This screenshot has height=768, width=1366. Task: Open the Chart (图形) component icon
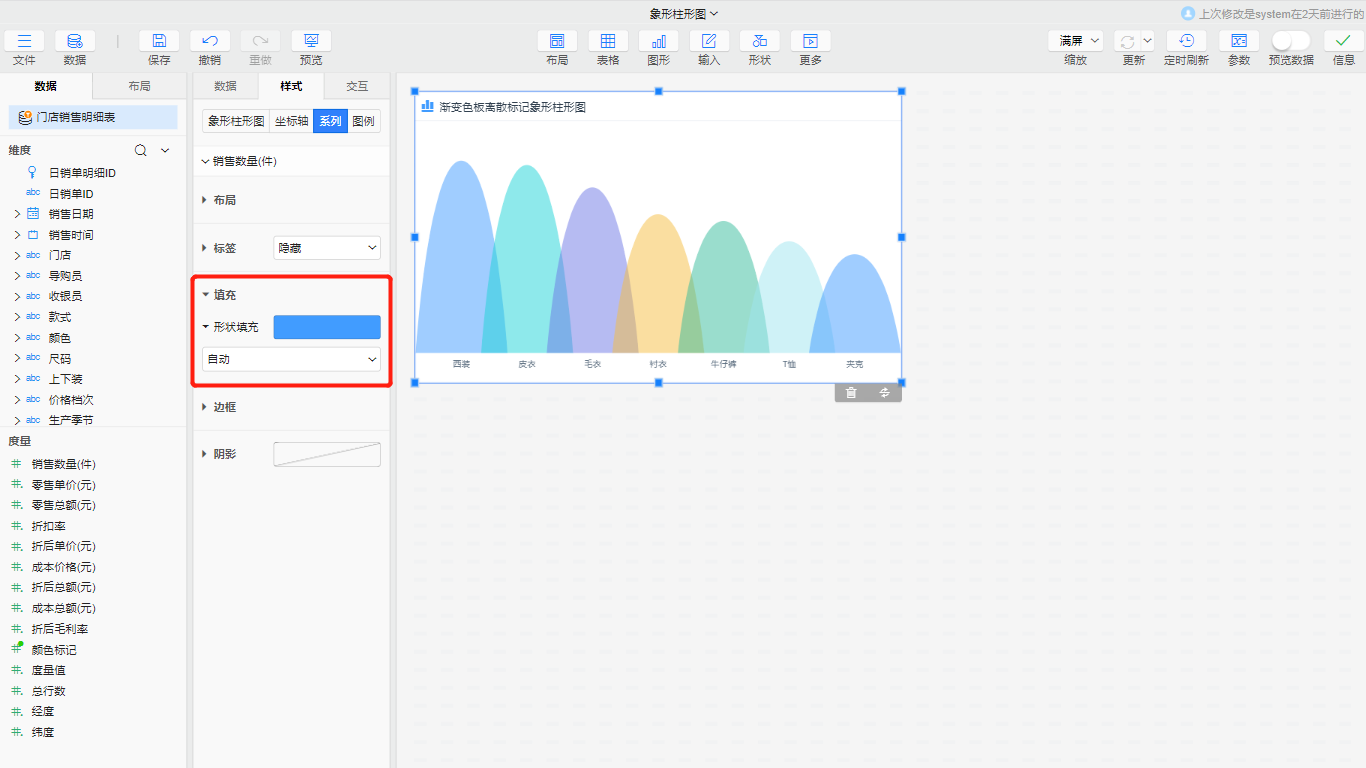click(659, 41)
